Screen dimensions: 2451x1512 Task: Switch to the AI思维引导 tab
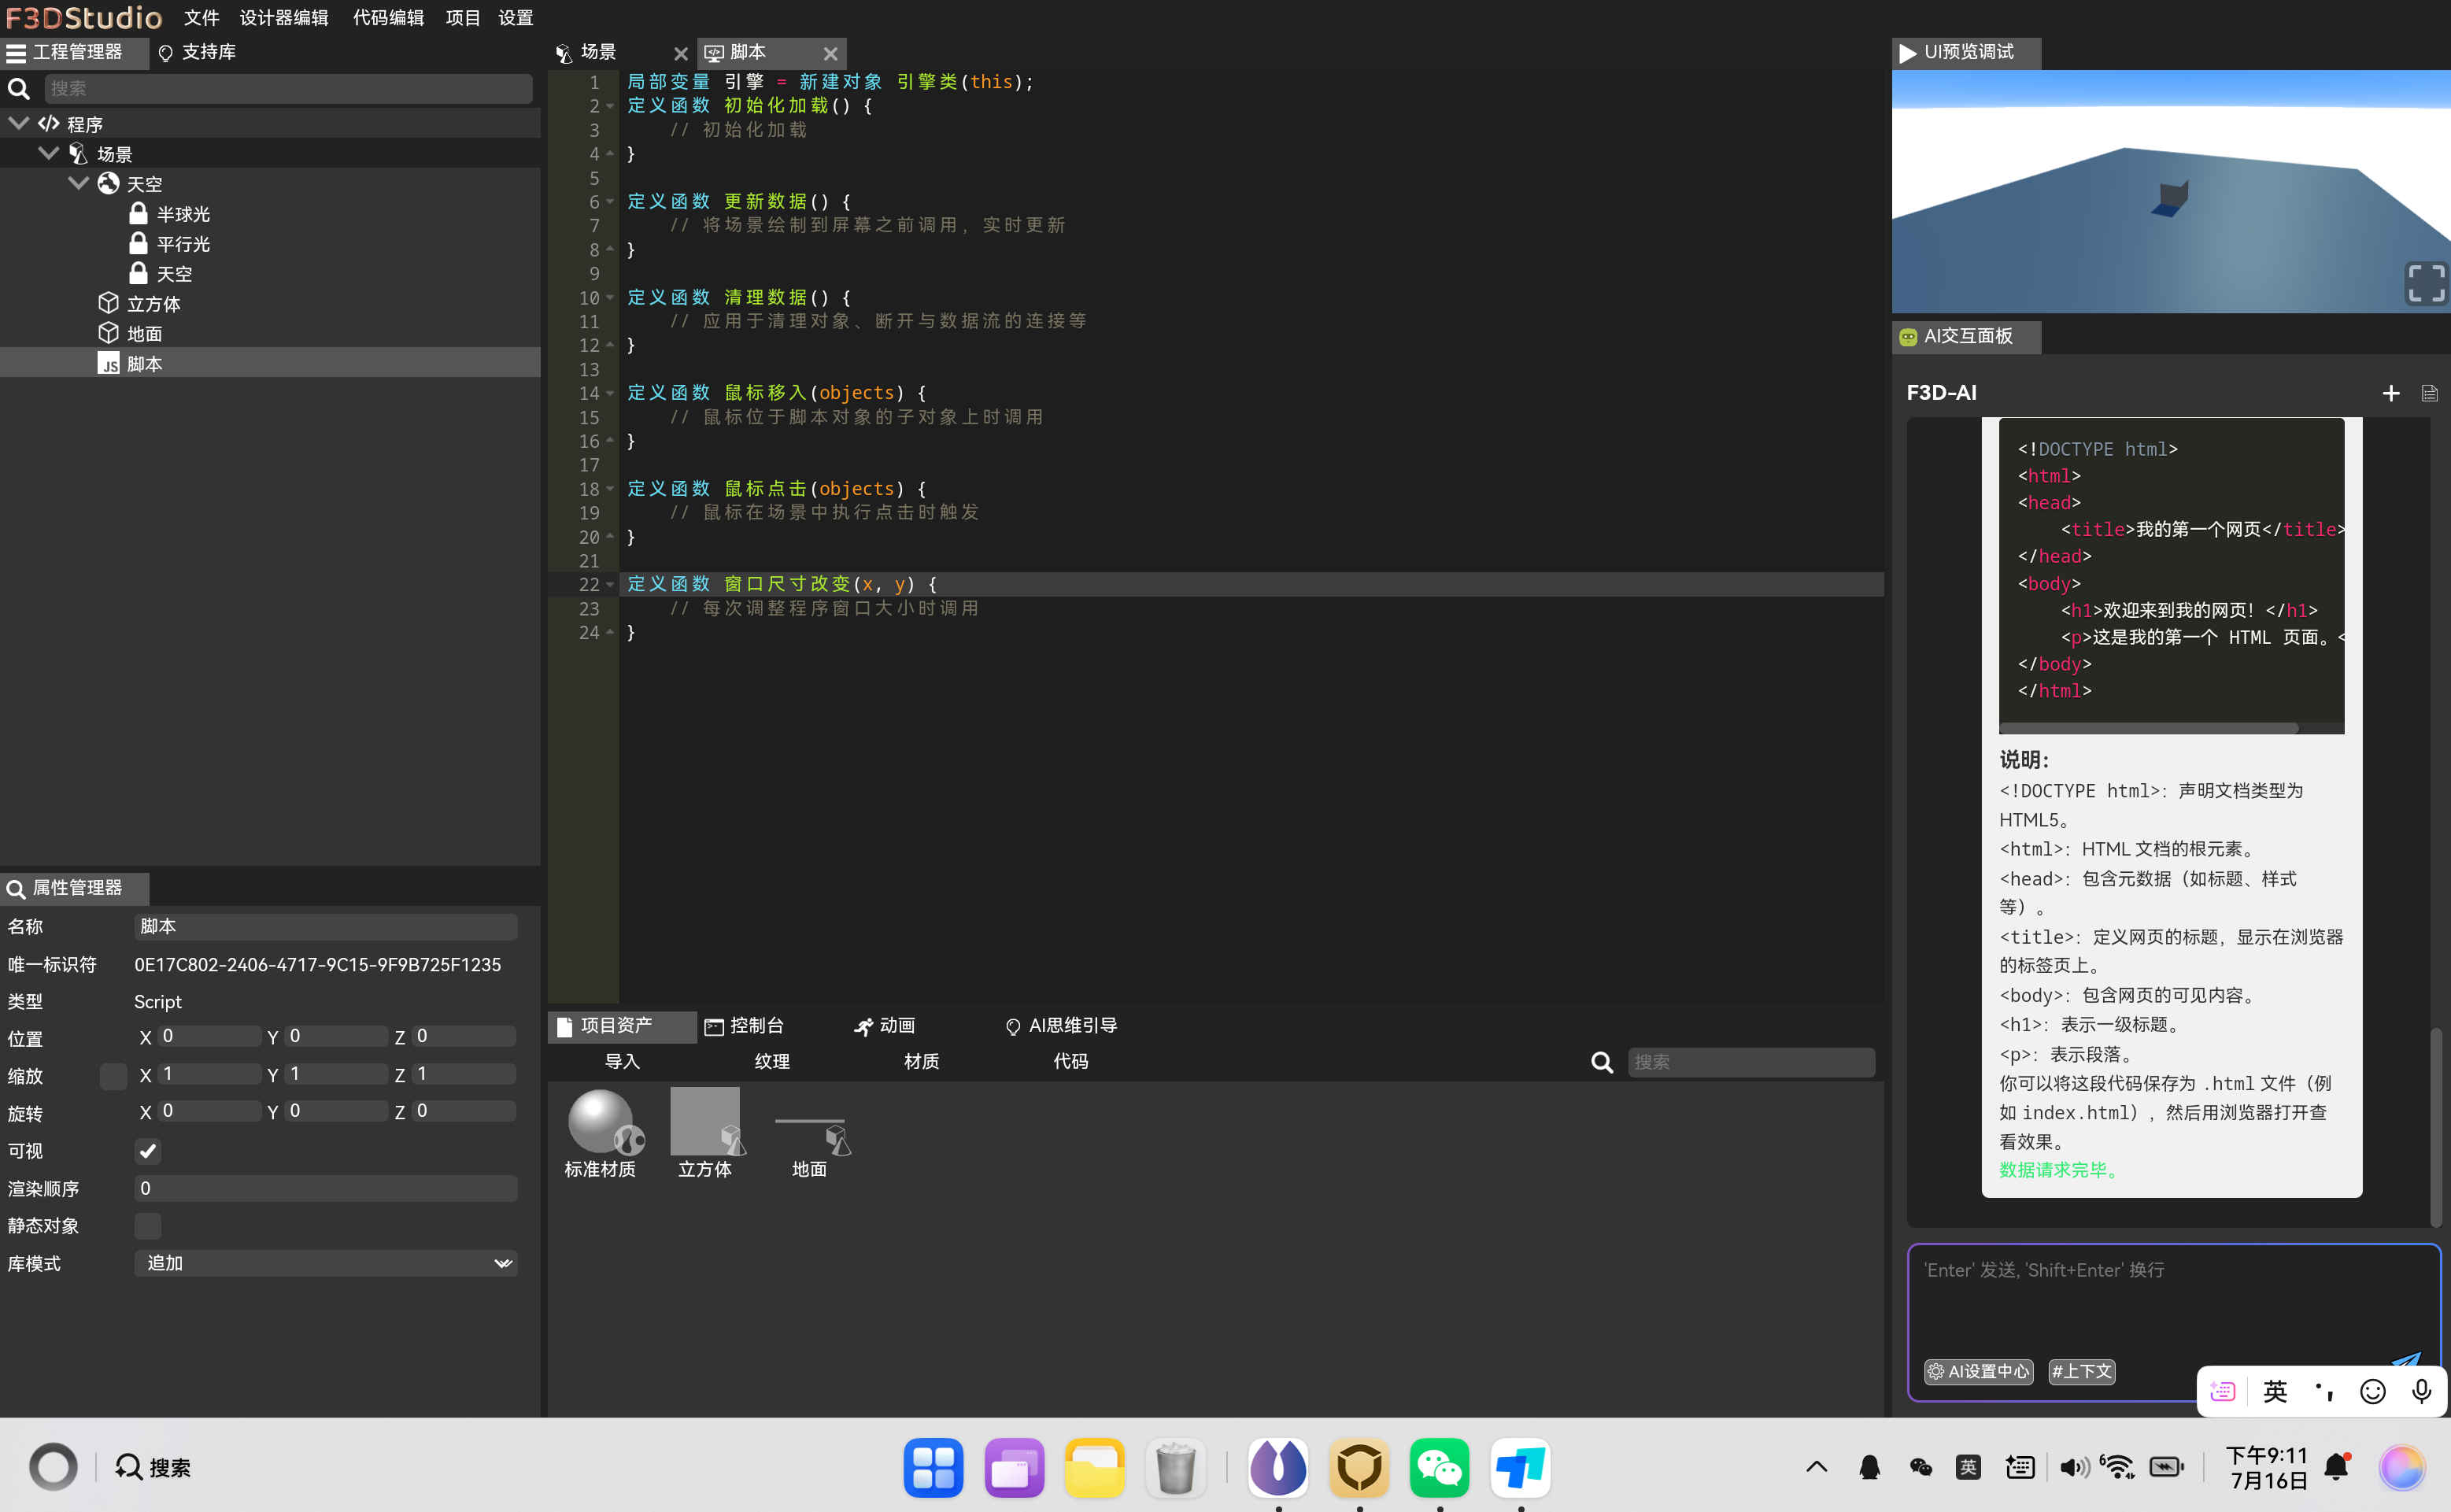coord(1060,1026)
